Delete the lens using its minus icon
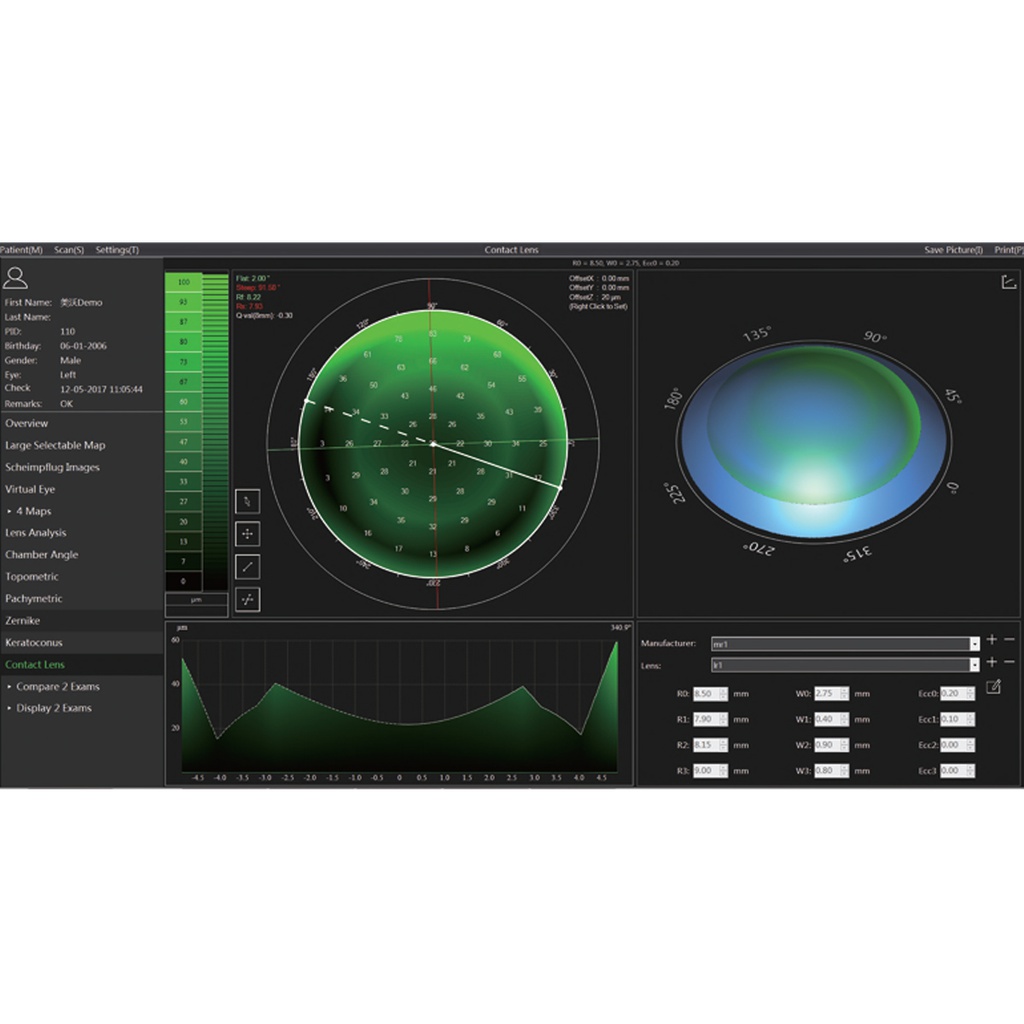The height and width of the screenshot is (1024, 1024). (1009, 662)
